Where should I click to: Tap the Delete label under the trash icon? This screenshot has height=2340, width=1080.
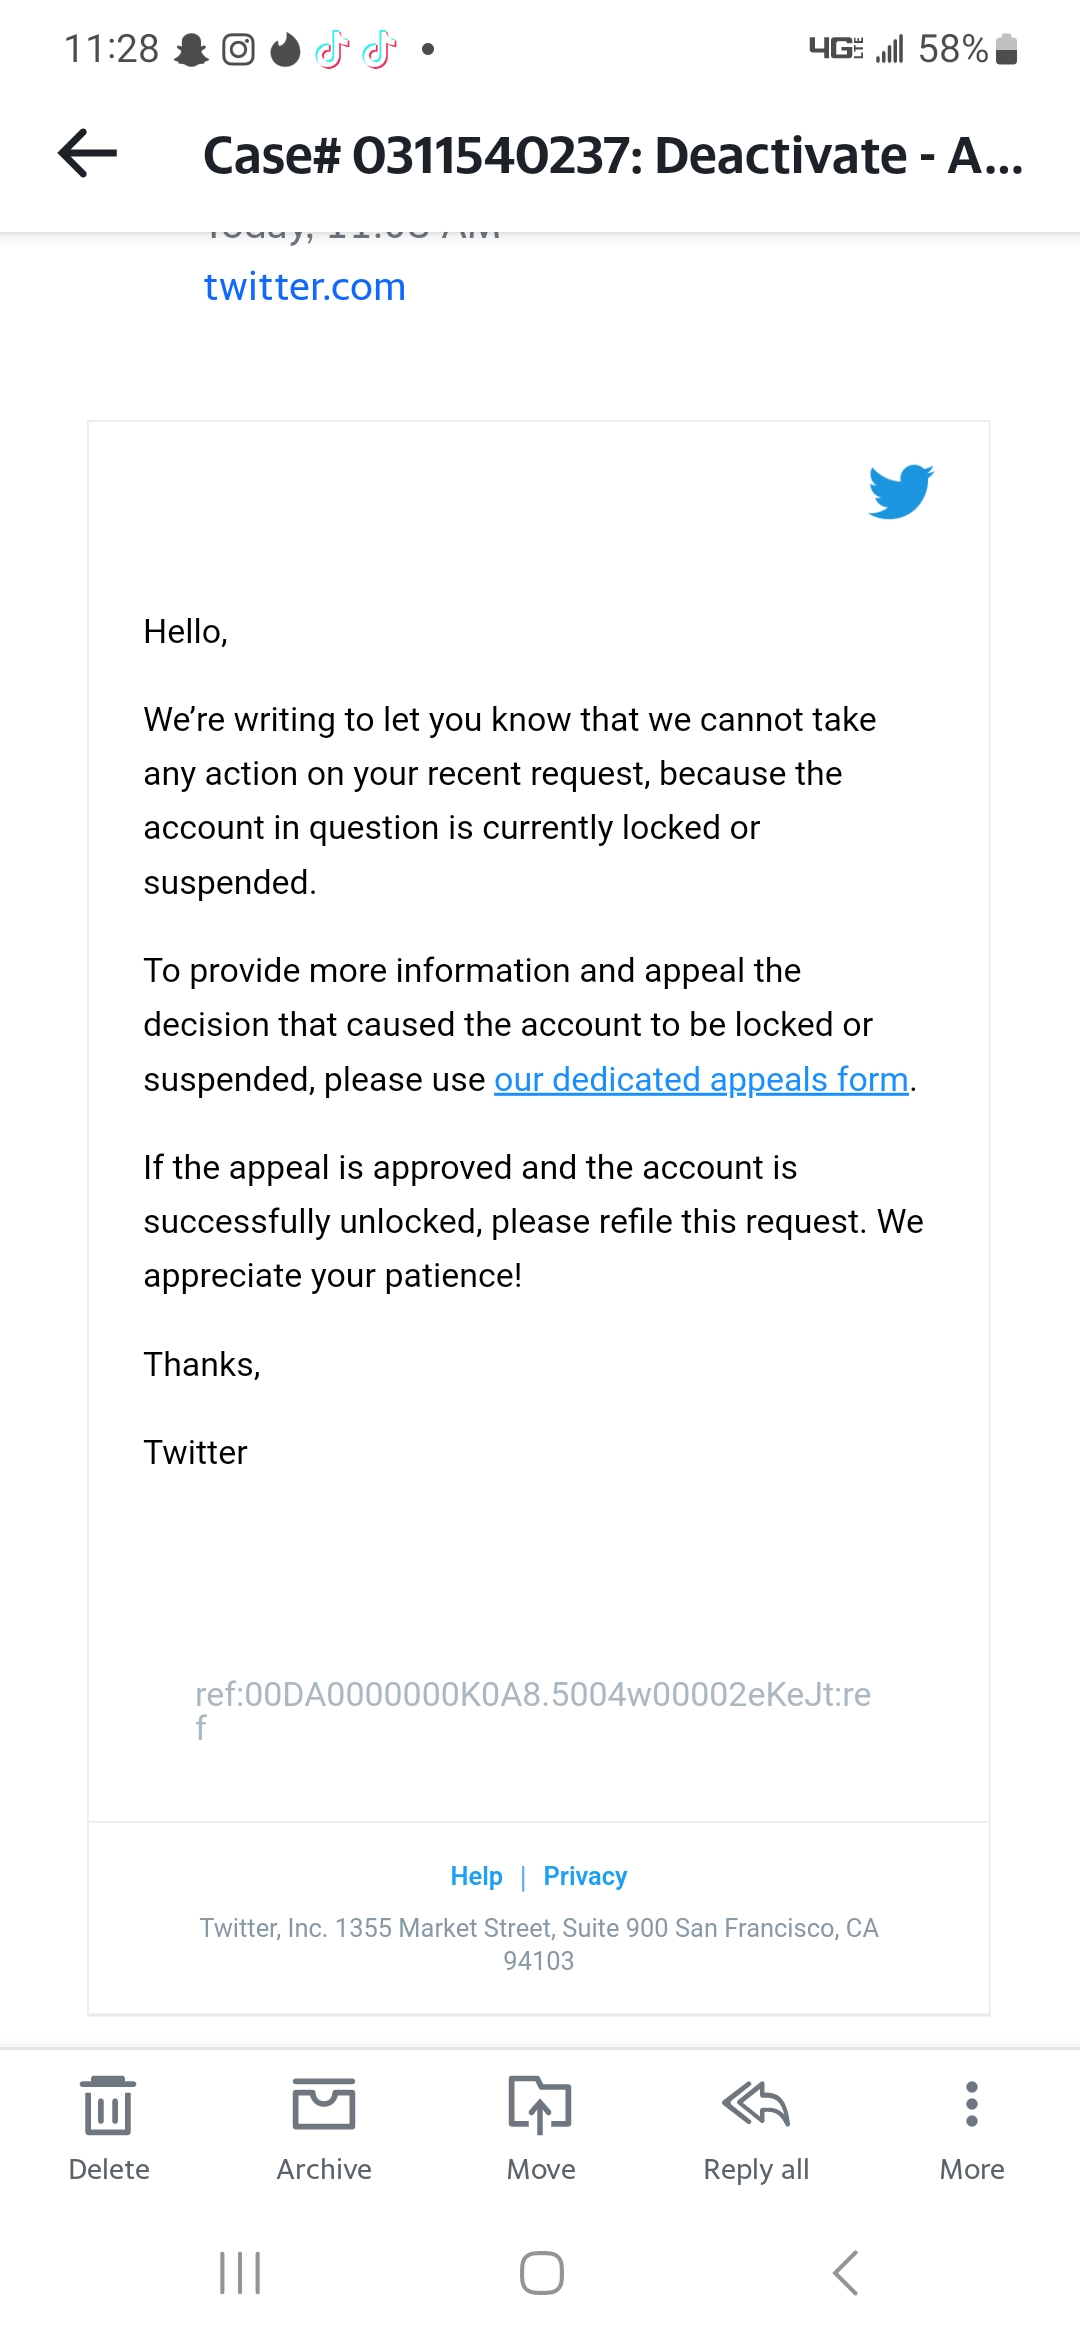click(x=108, y=2169)
